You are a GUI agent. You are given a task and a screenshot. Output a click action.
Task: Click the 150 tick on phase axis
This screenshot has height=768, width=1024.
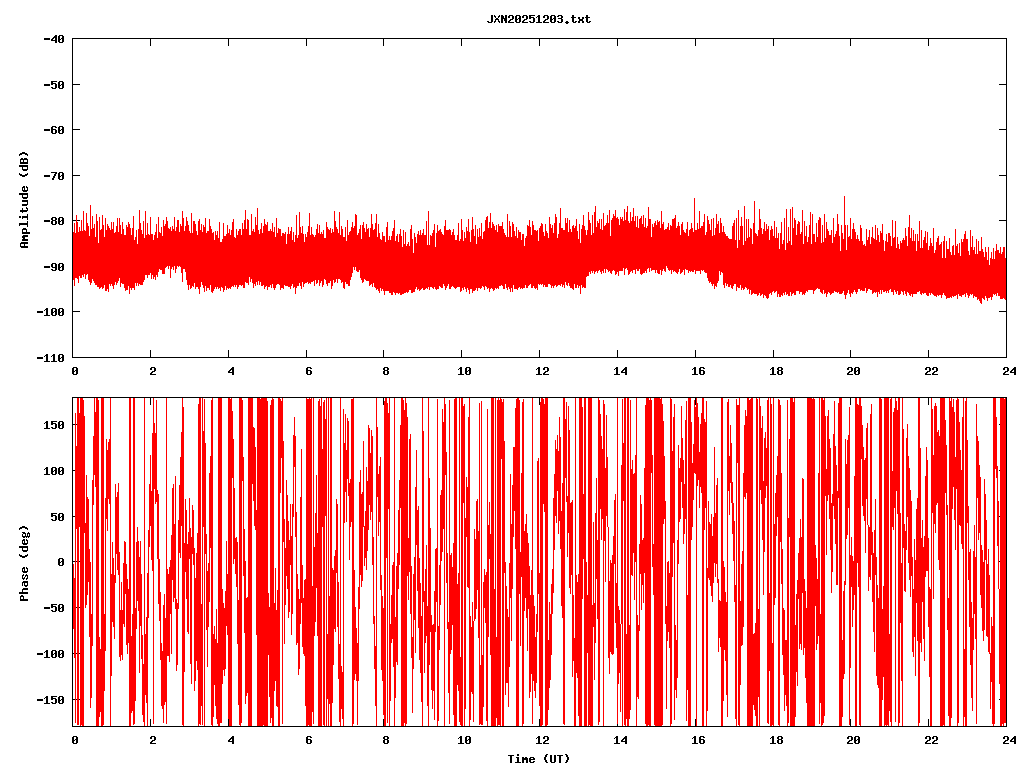pos(55,425)
